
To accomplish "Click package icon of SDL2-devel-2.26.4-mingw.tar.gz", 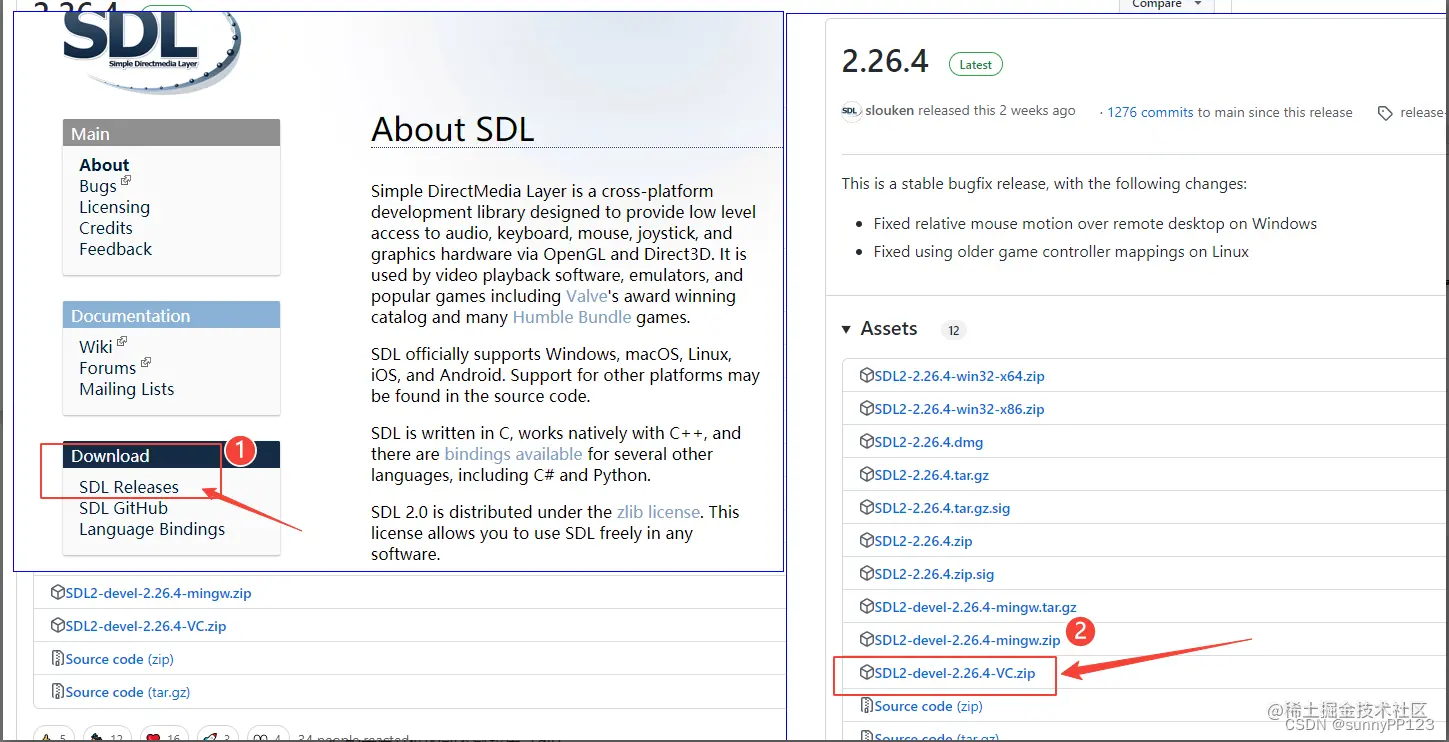I will [867, 607].
